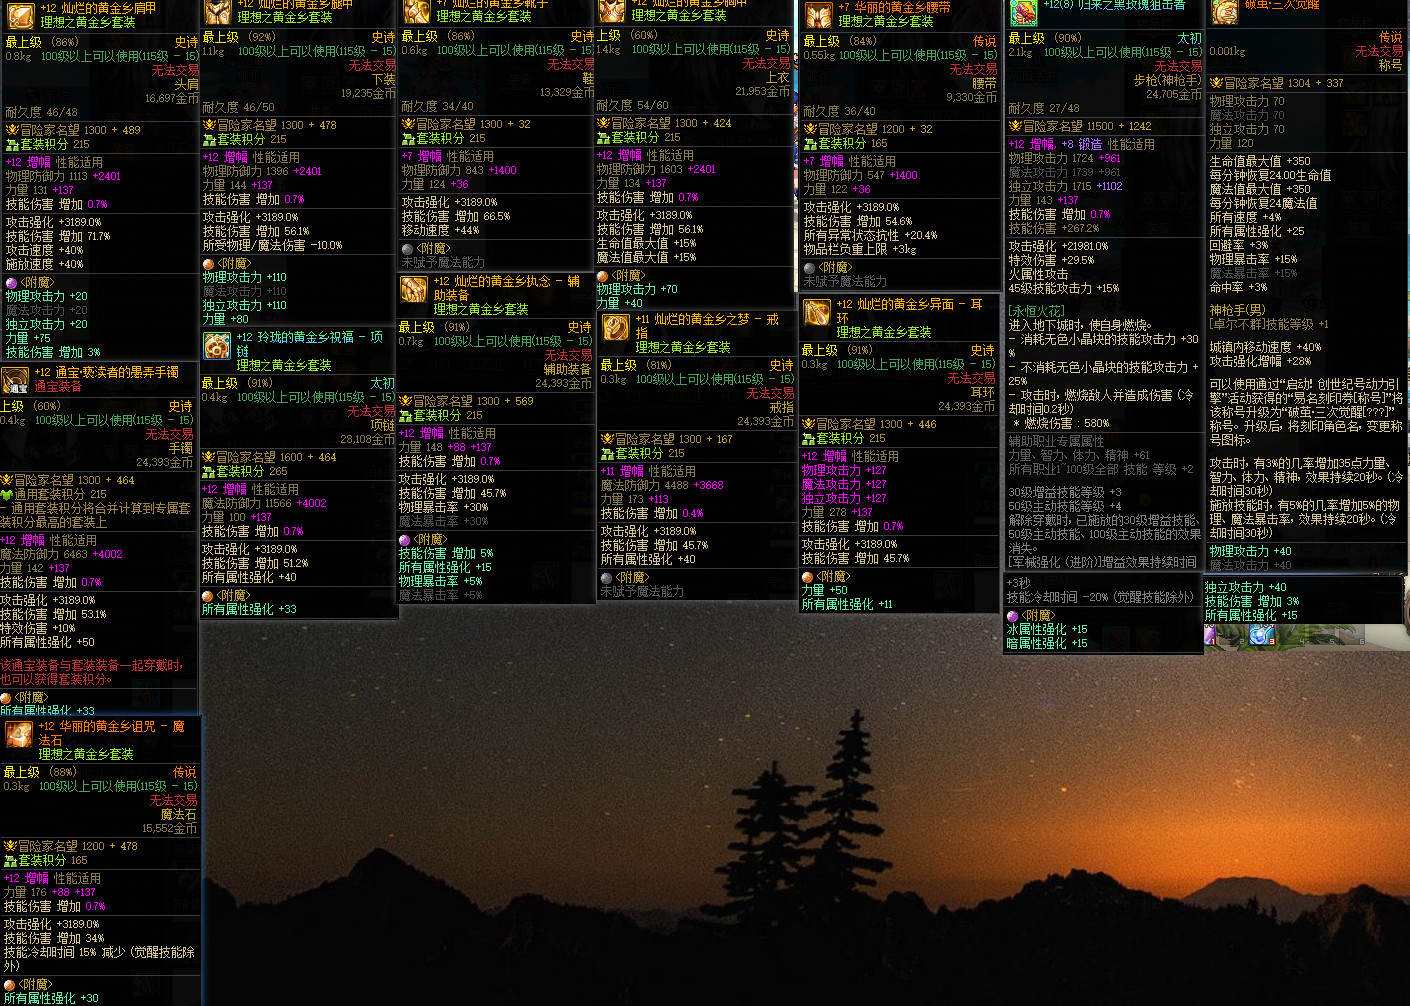
Task: Select the 破茧·三次觉醒 title icon
Action: pyautogui.click(x=1225, y=12)
